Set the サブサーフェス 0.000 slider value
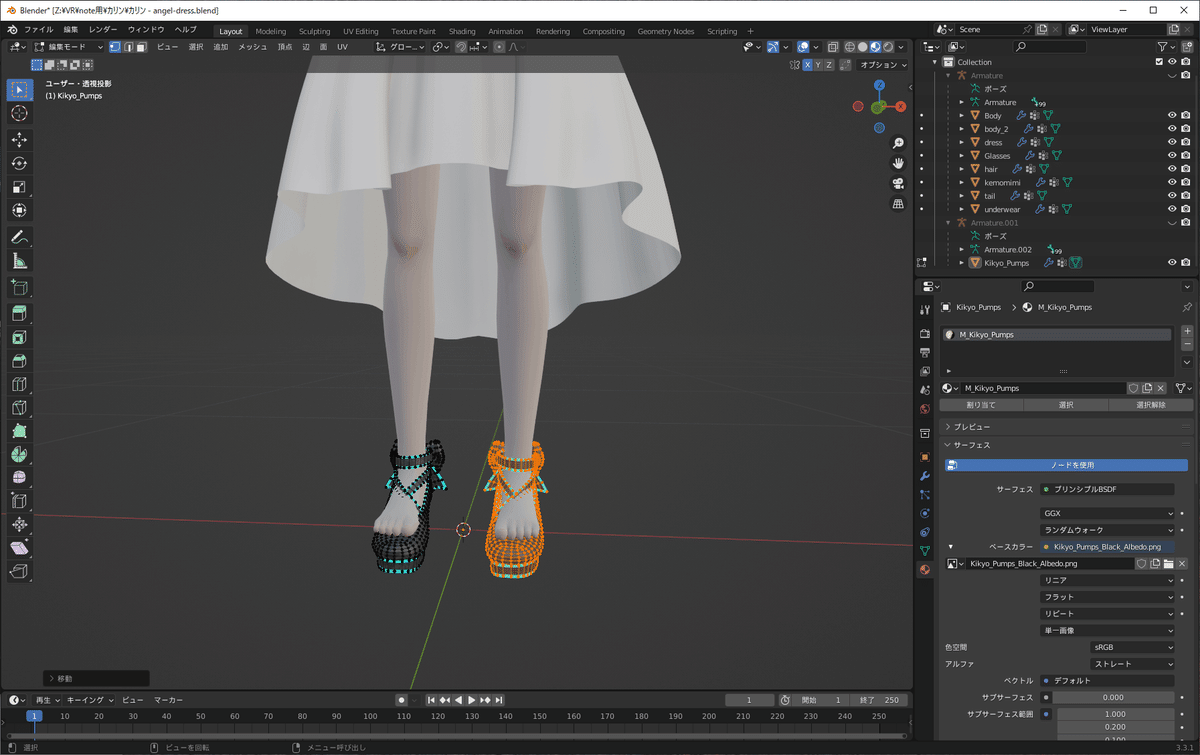1200x755 pixels. pyautogui.click(x=1113, y=697)
